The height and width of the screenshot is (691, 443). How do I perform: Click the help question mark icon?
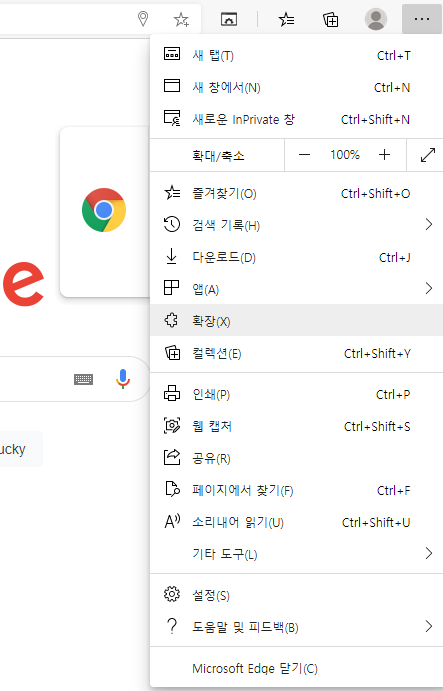tap(172, 626)
